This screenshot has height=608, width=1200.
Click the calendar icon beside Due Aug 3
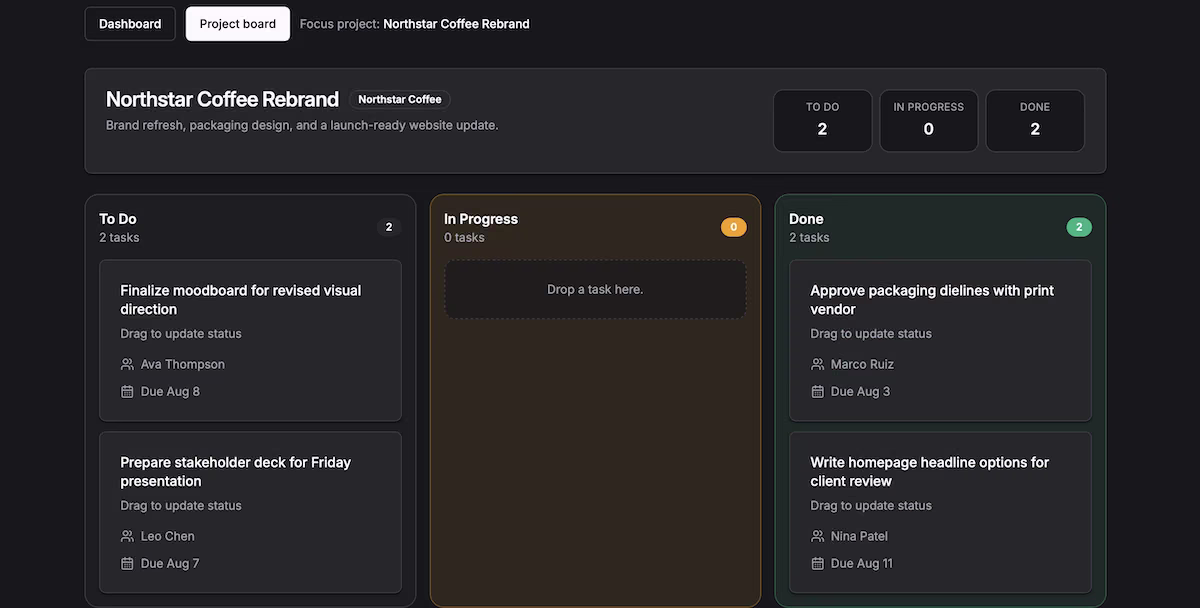(817, 391)
